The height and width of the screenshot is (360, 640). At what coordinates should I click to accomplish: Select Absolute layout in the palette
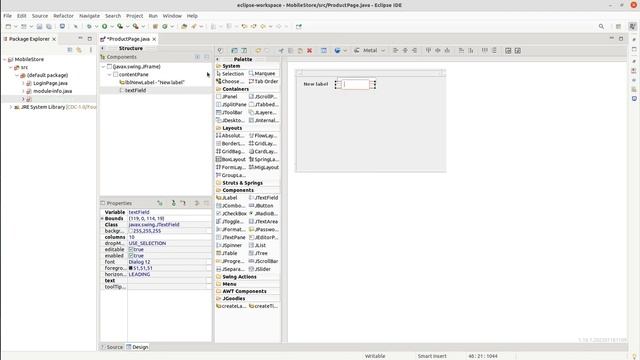[231, 136]
